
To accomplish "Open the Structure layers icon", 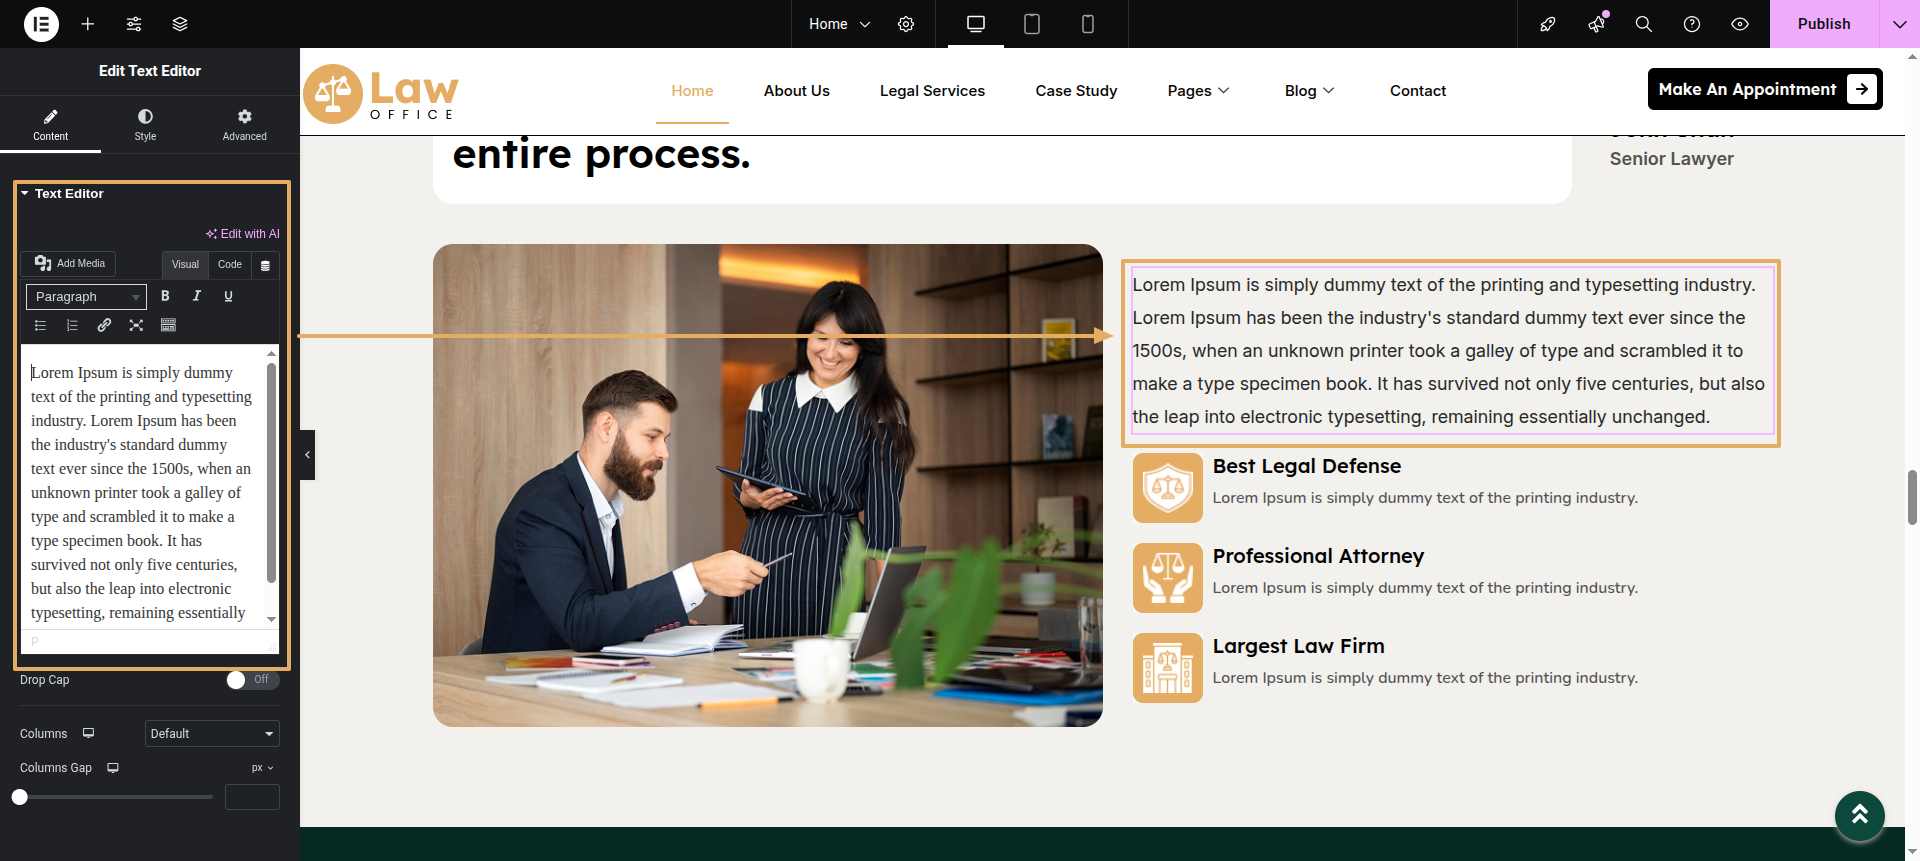I will 180,24.
